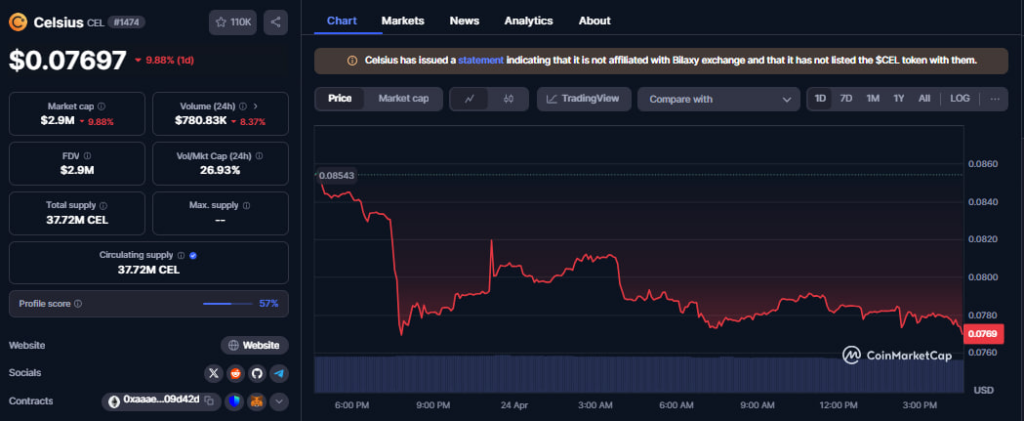Switch chart to candlestick view
The image size is (1024, 421).
coord(508,99)
